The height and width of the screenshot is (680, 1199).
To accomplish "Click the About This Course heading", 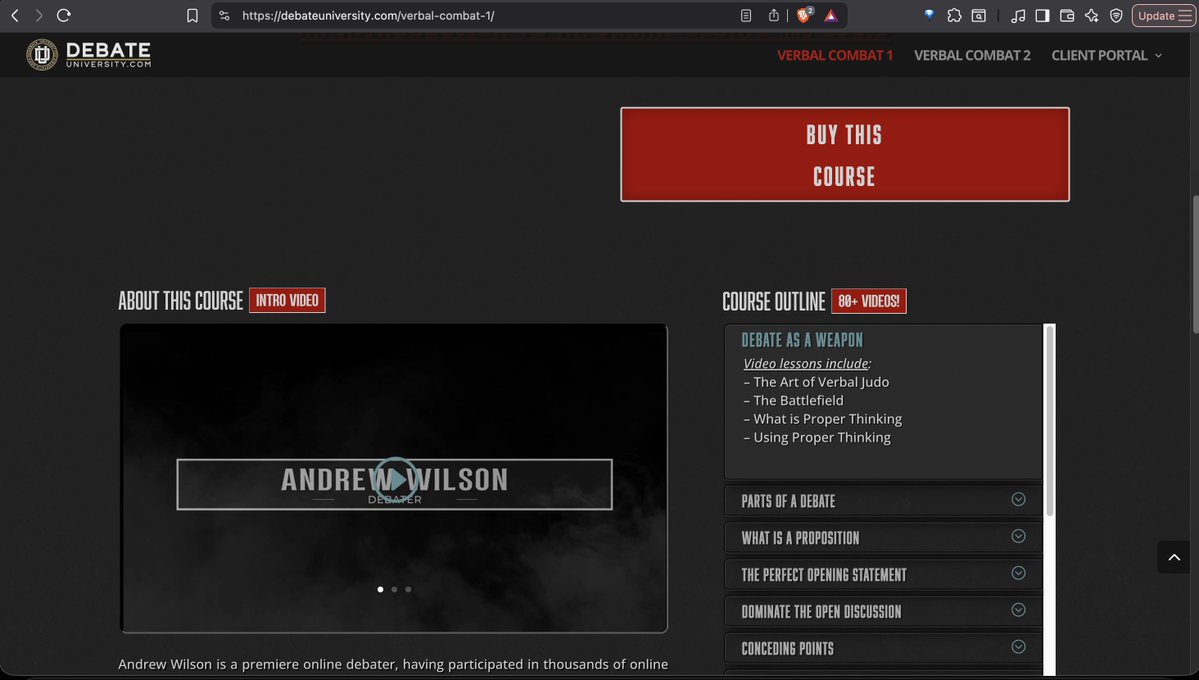I will pos(180,301).
